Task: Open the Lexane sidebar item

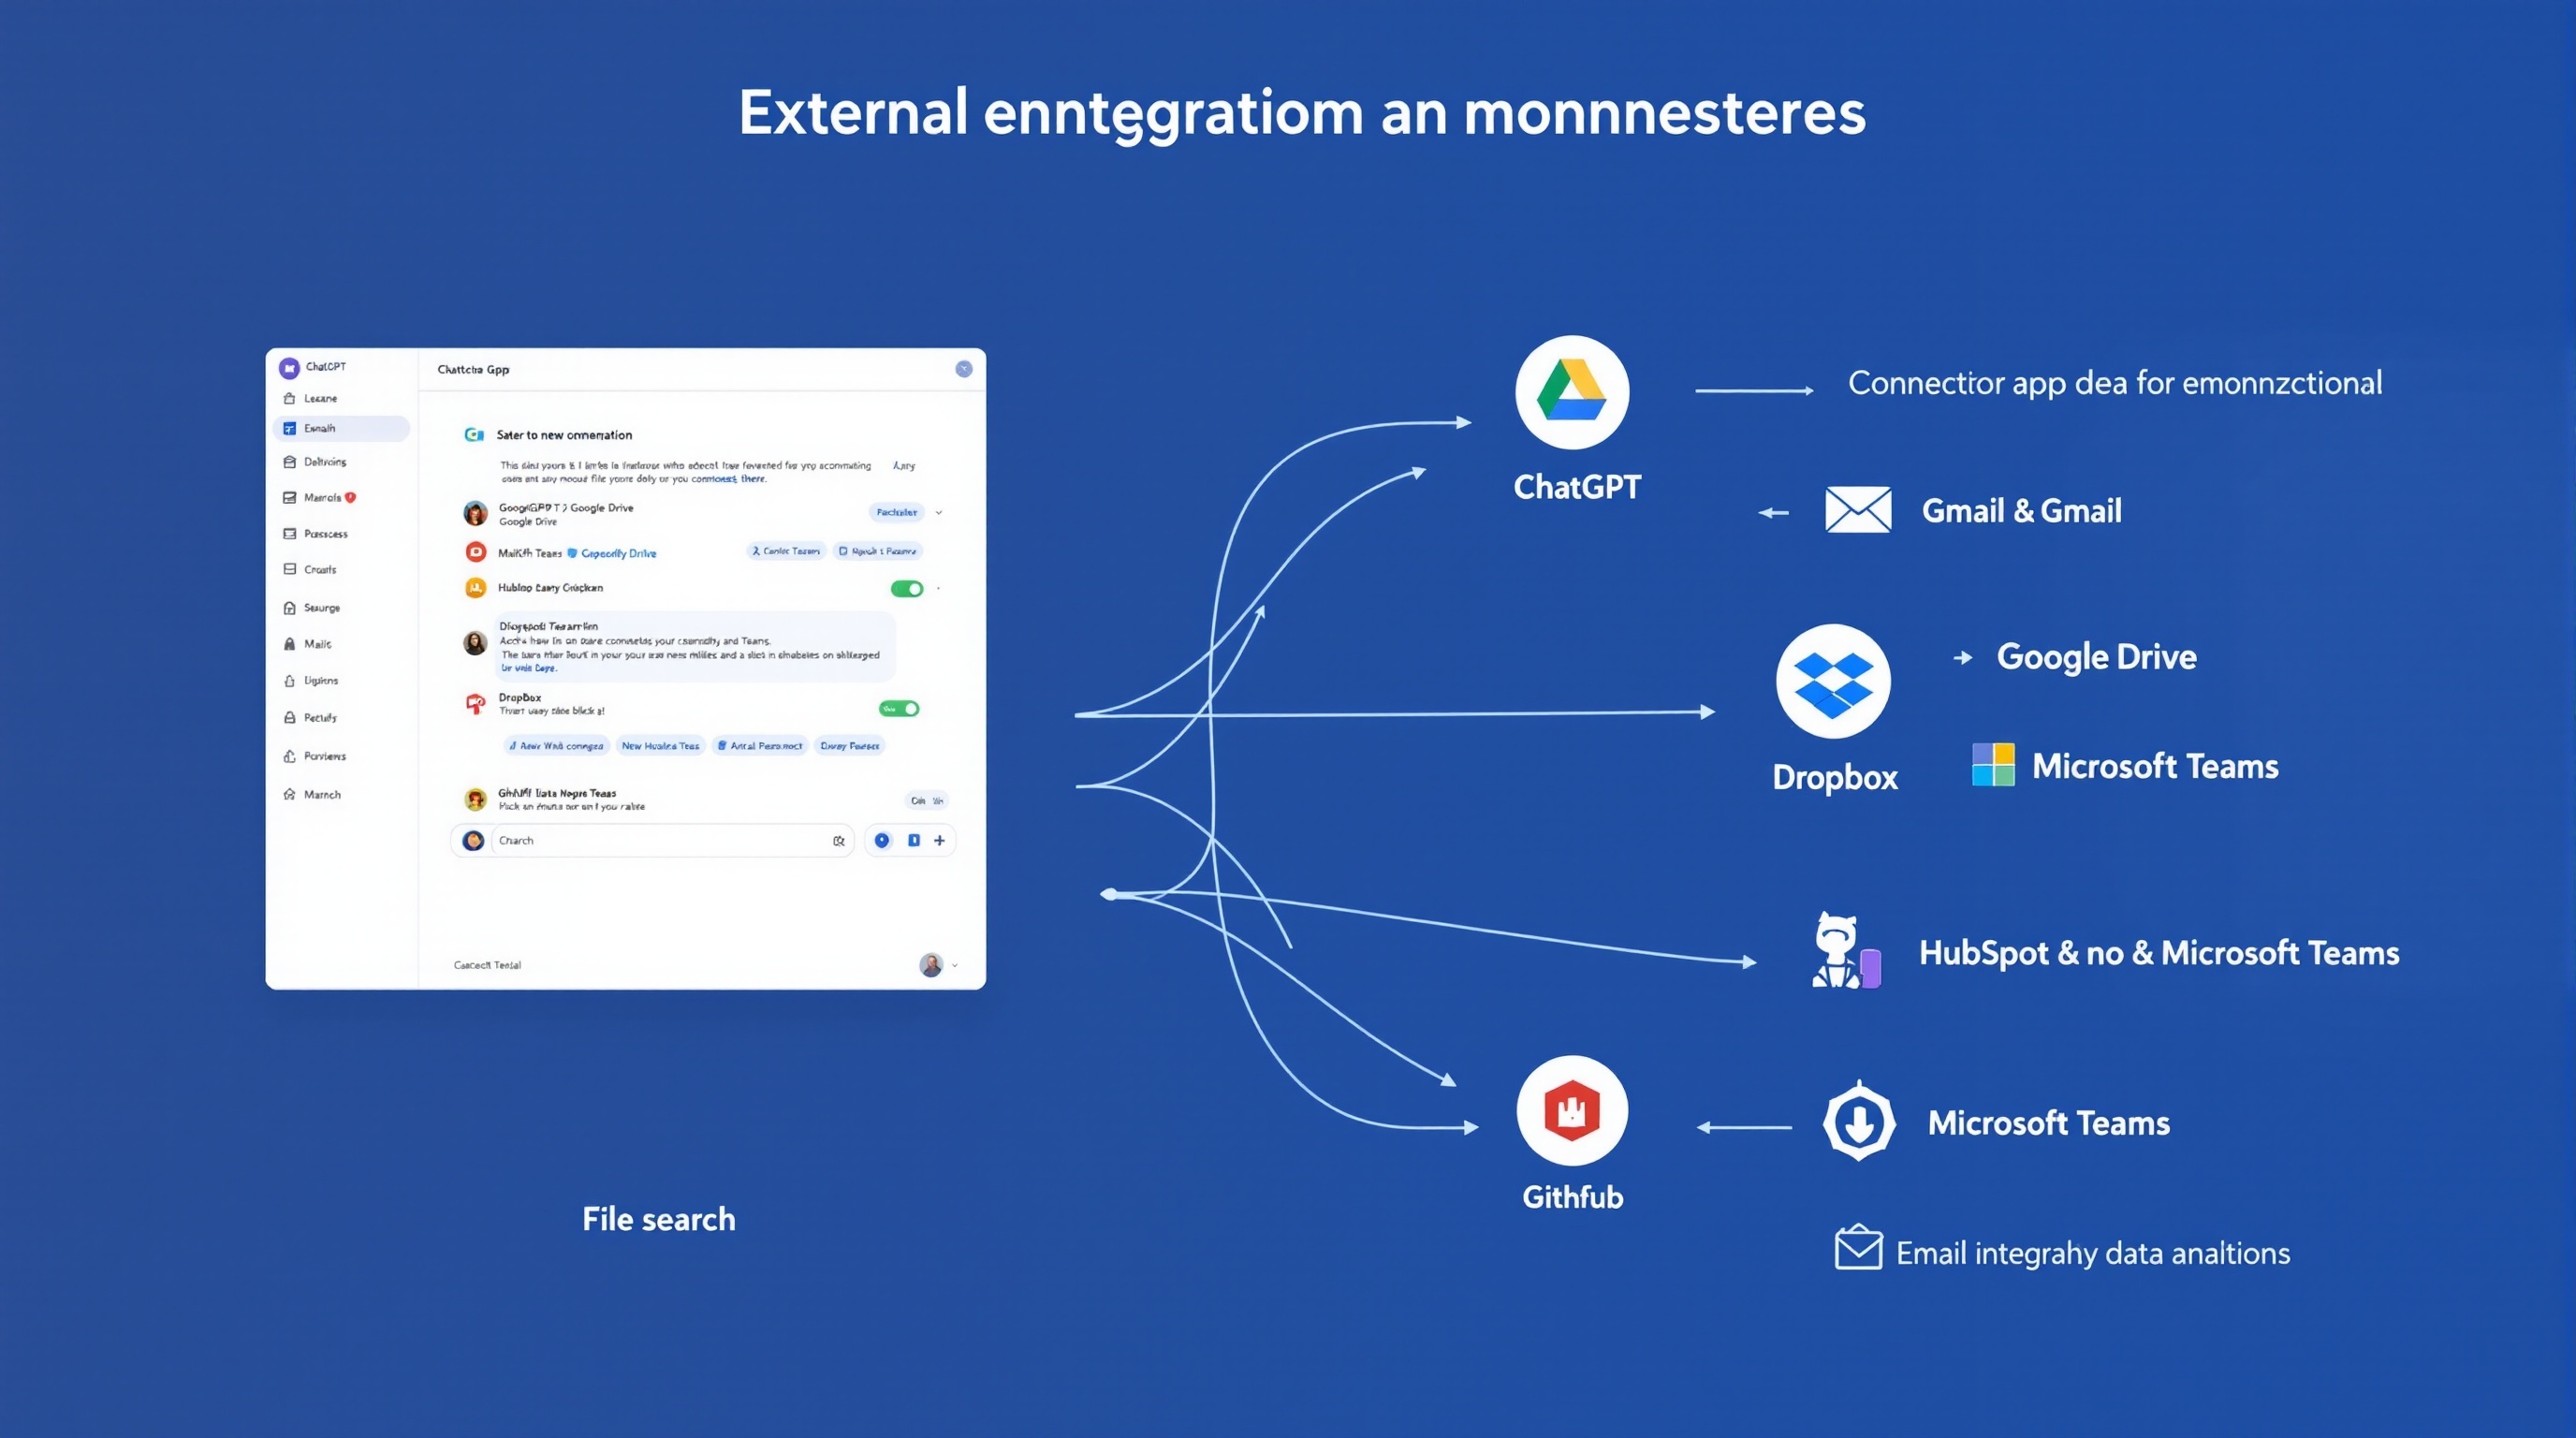Action: (340, 398)
